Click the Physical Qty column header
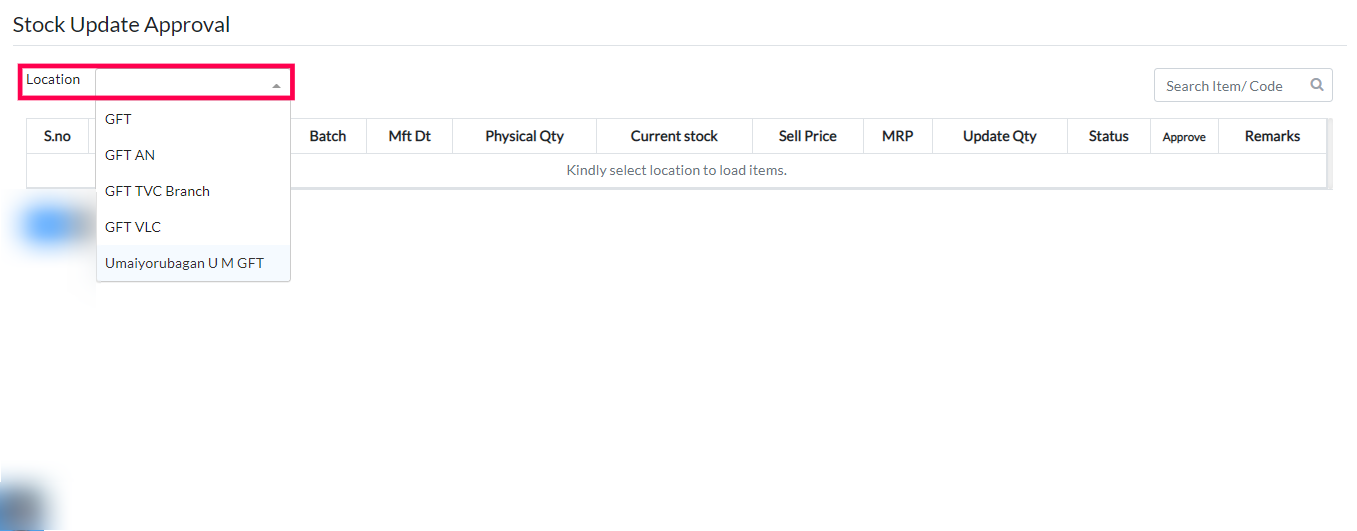This screenshot has width=1357, height=531. click(524, 136)
